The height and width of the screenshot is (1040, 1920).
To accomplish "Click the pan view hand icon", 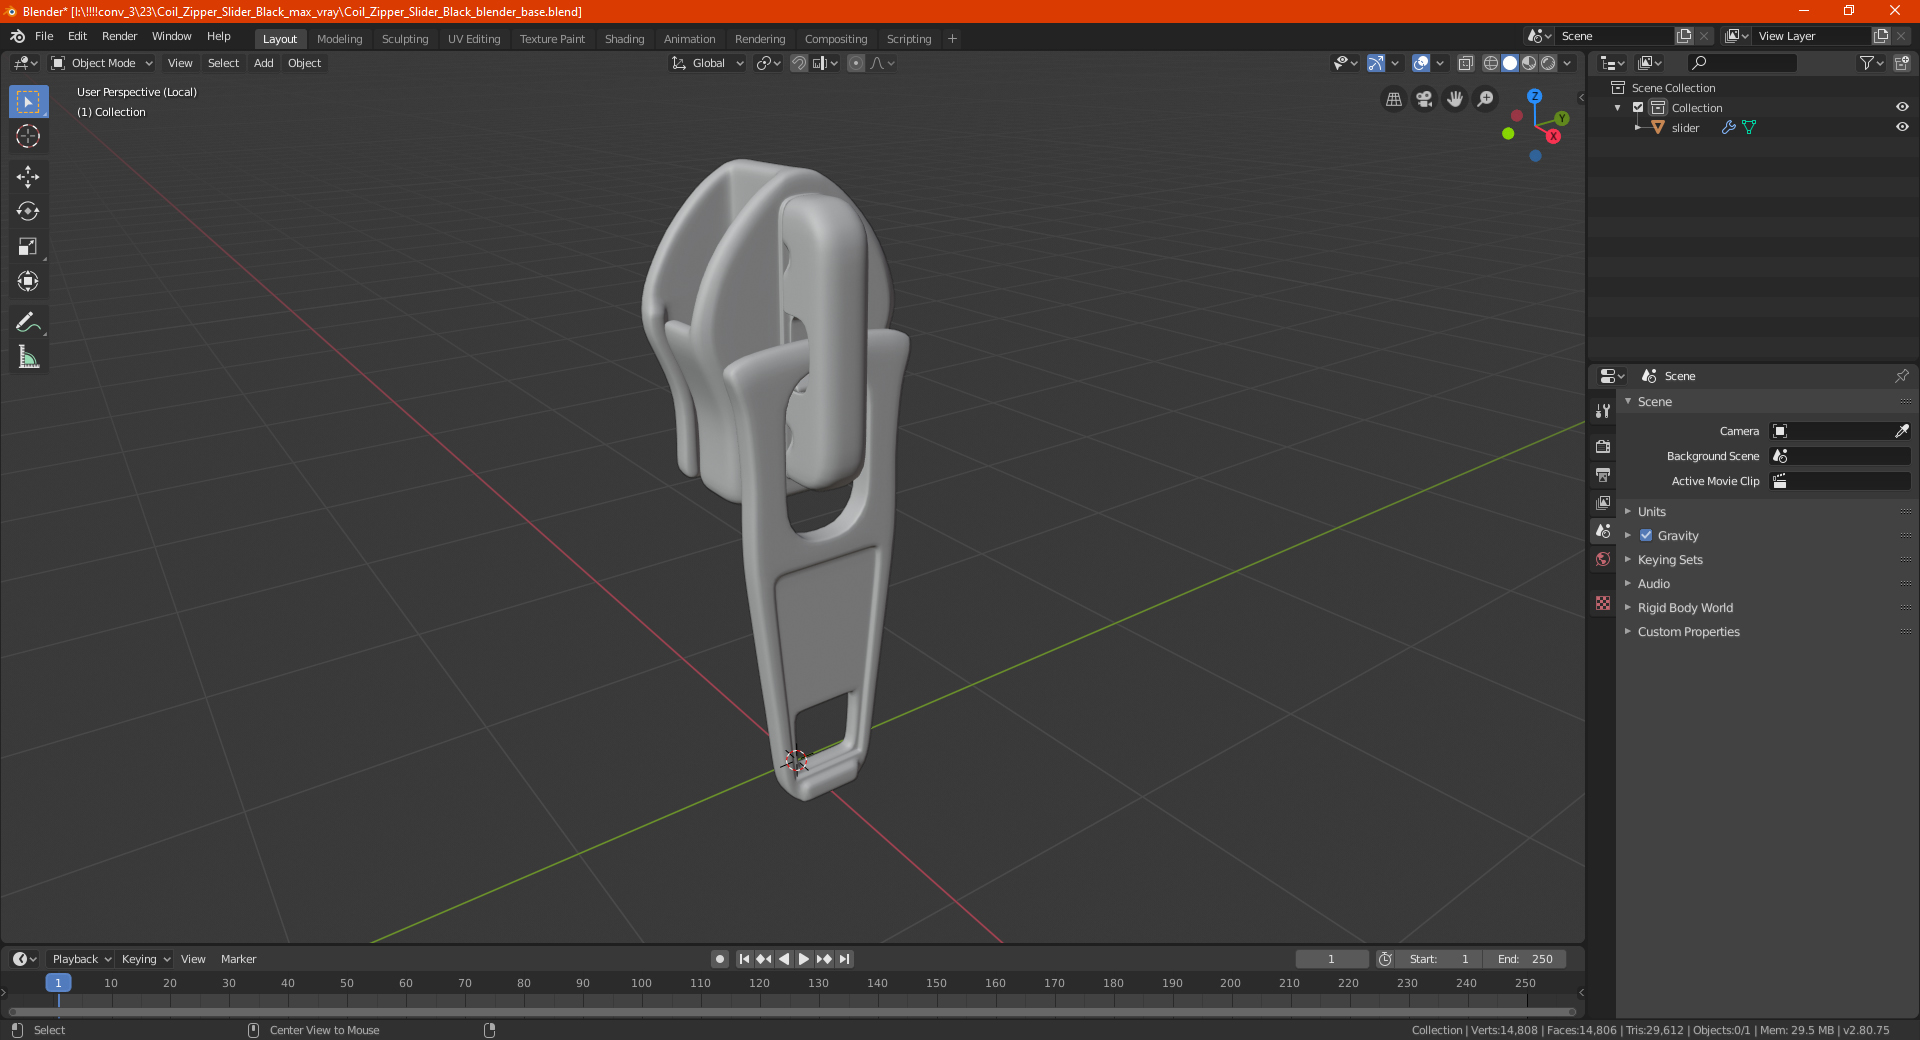I will click(x=1455, y=99).
